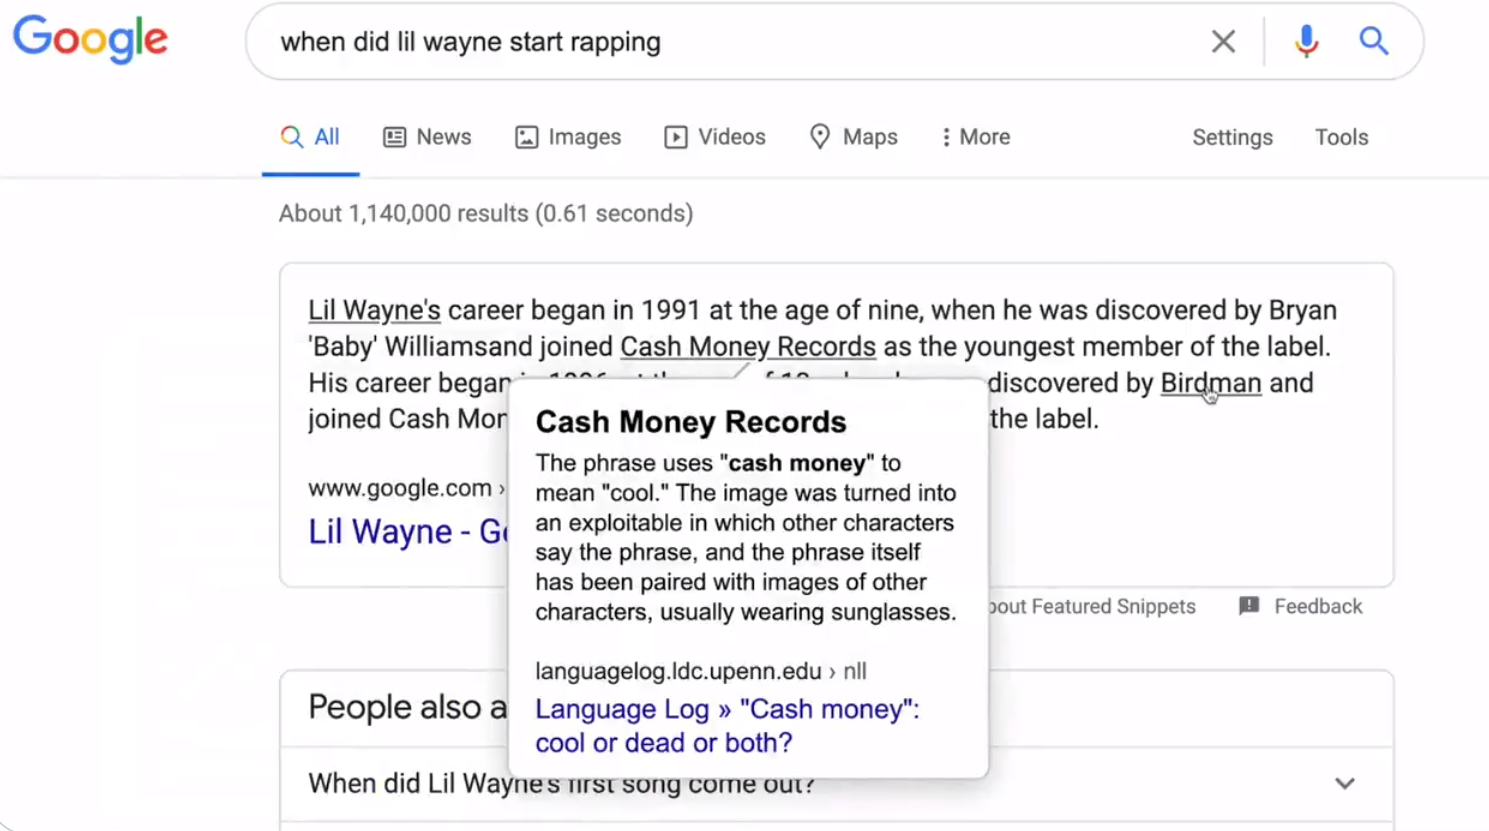Open the Tools options
Viewport: 1489px width, 831px height.
[1341, 136]
